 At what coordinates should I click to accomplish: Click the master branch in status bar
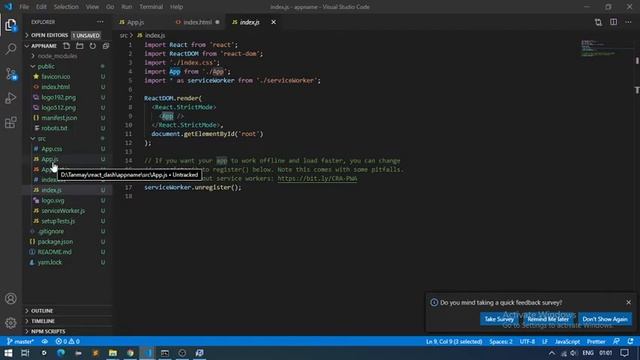pos(20,341)
